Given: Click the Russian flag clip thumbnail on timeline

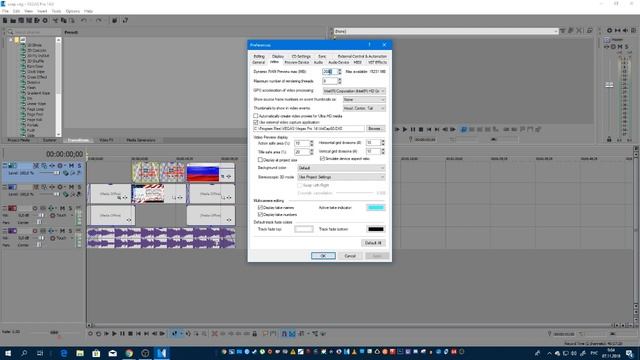Looking at the screenshot, I should [203, 173].
